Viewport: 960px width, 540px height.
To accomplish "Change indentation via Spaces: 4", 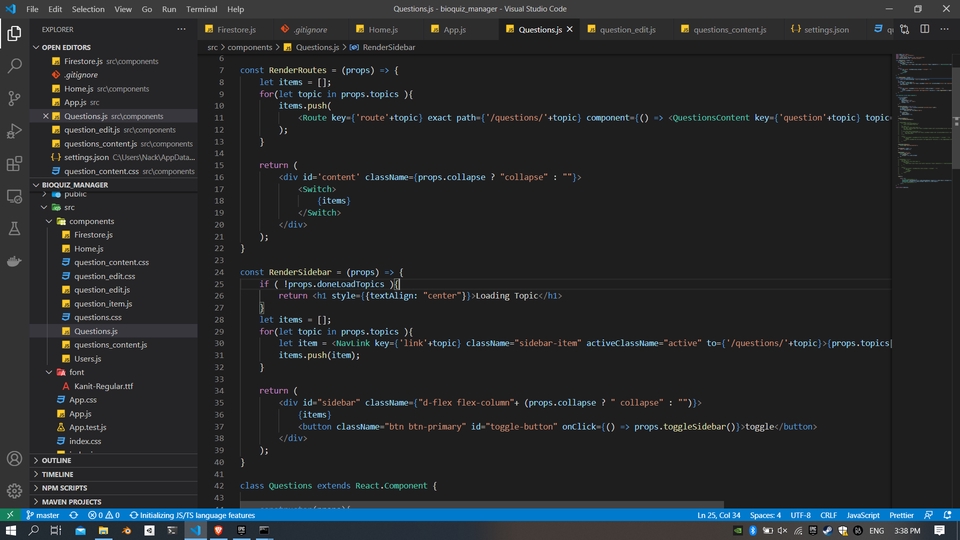I will click(765, 515).
